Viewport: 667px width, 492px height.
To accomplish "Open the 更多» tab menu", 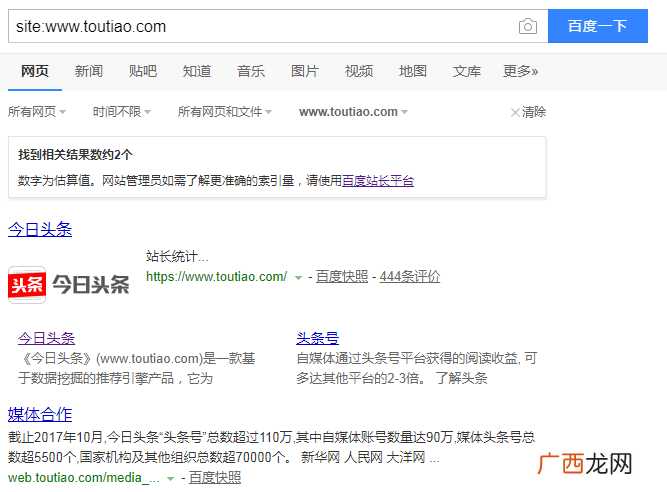I will 520,71.
